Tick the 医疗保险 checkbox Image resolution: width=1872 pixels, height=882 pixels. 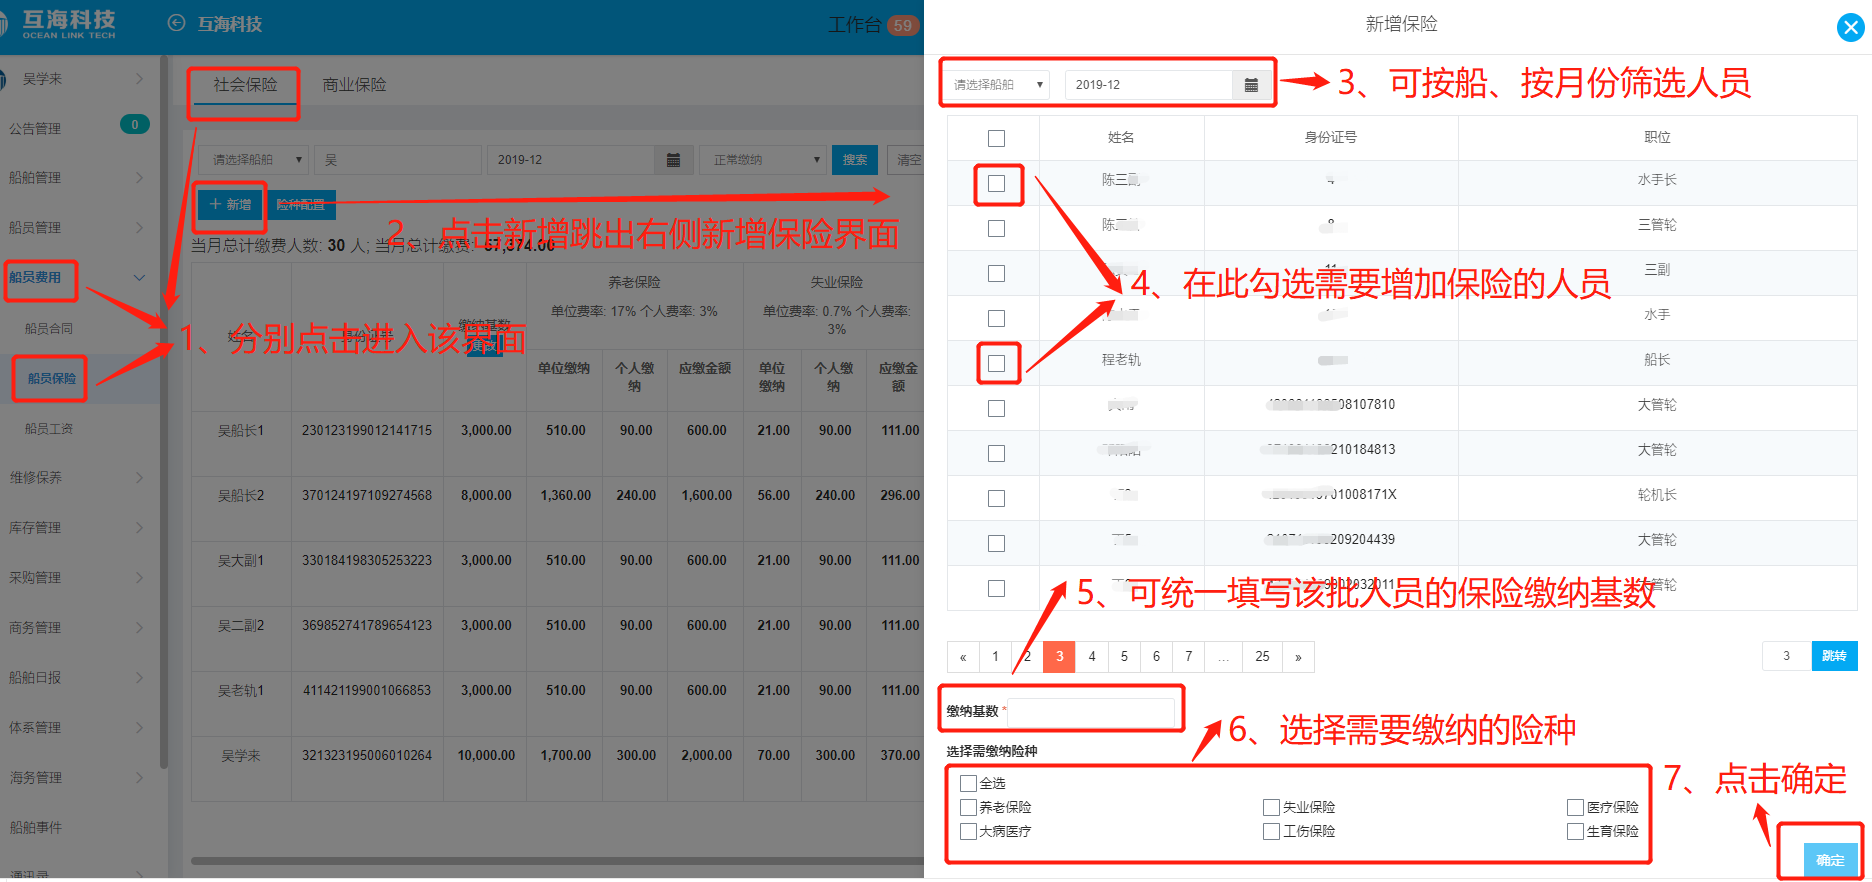click(x=1576, y=807)
